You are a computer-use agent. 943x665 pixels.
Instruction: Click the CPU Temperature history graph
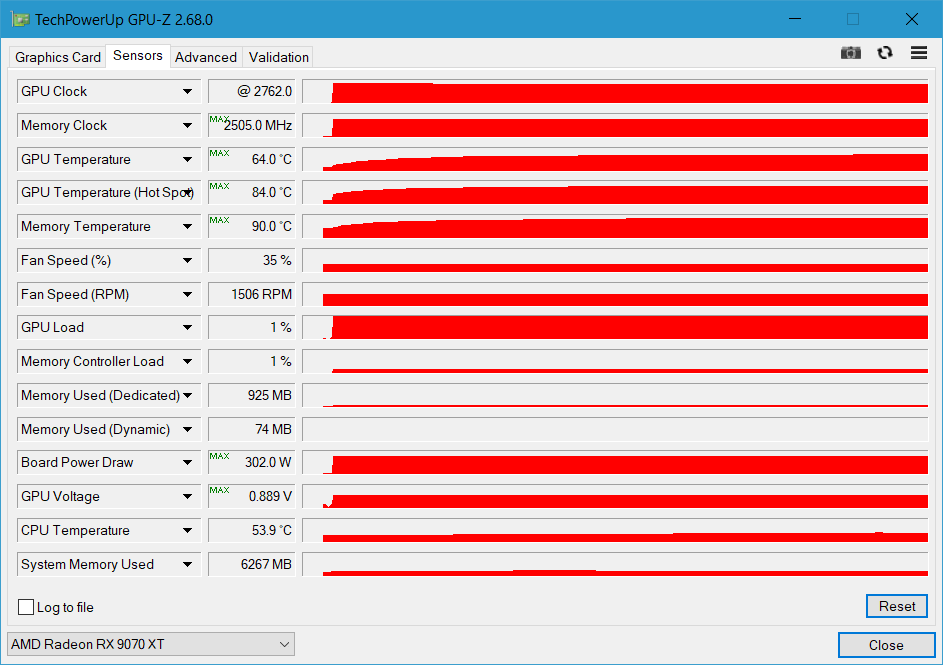[x=615, y=530]
